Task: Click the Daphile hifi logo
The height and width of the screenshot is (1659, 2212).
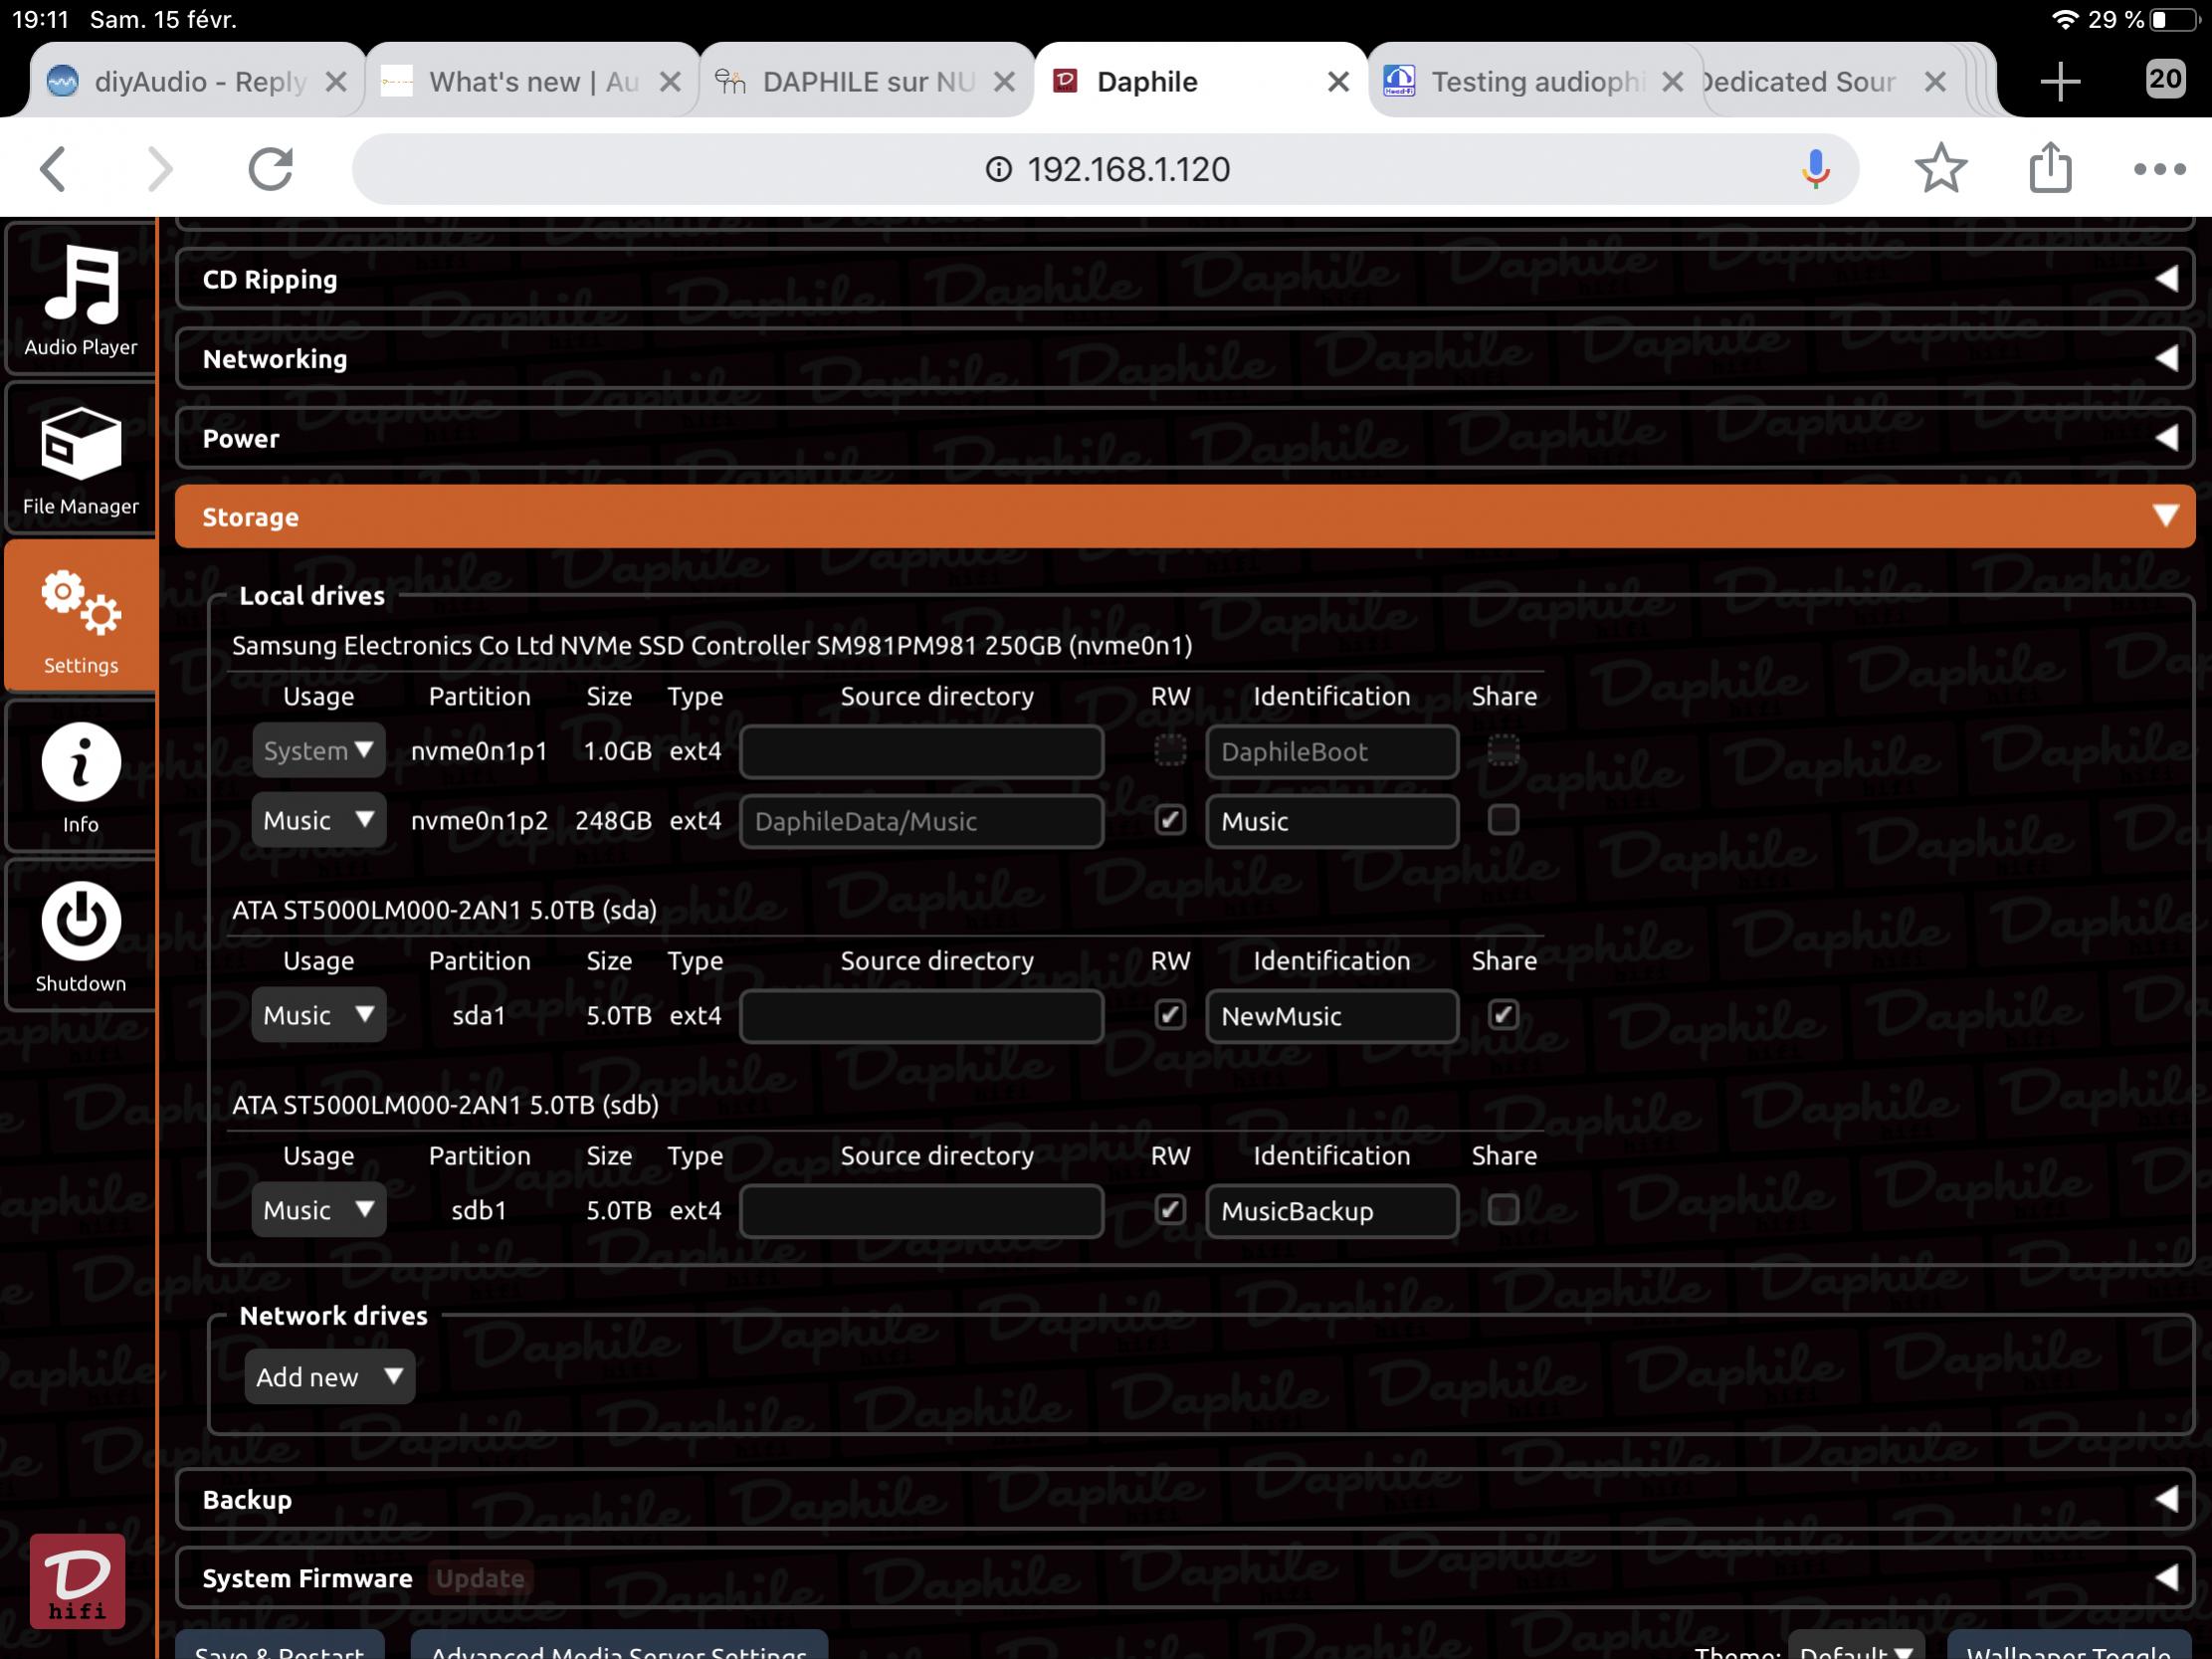Action: coord(77,1581)
